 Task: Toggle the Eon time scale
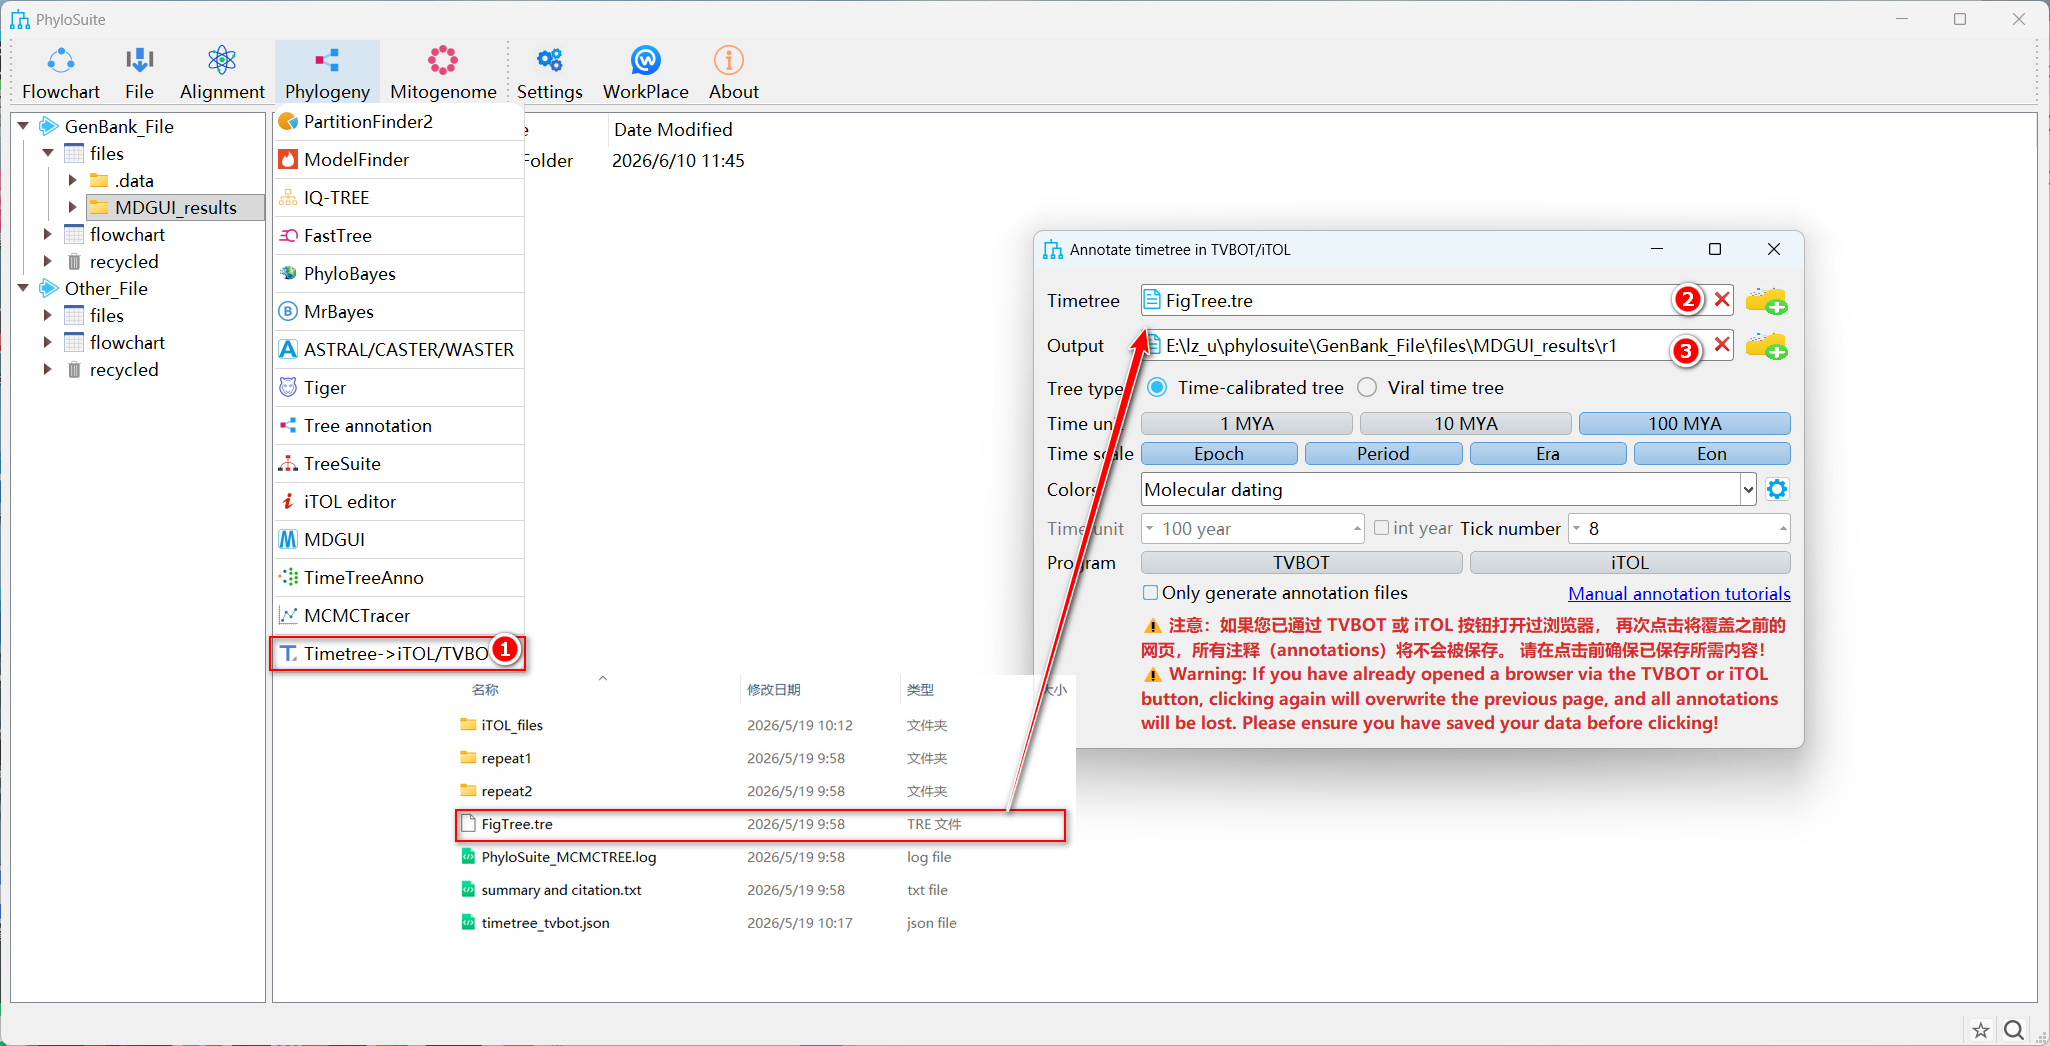click(x=1712, y=454)
